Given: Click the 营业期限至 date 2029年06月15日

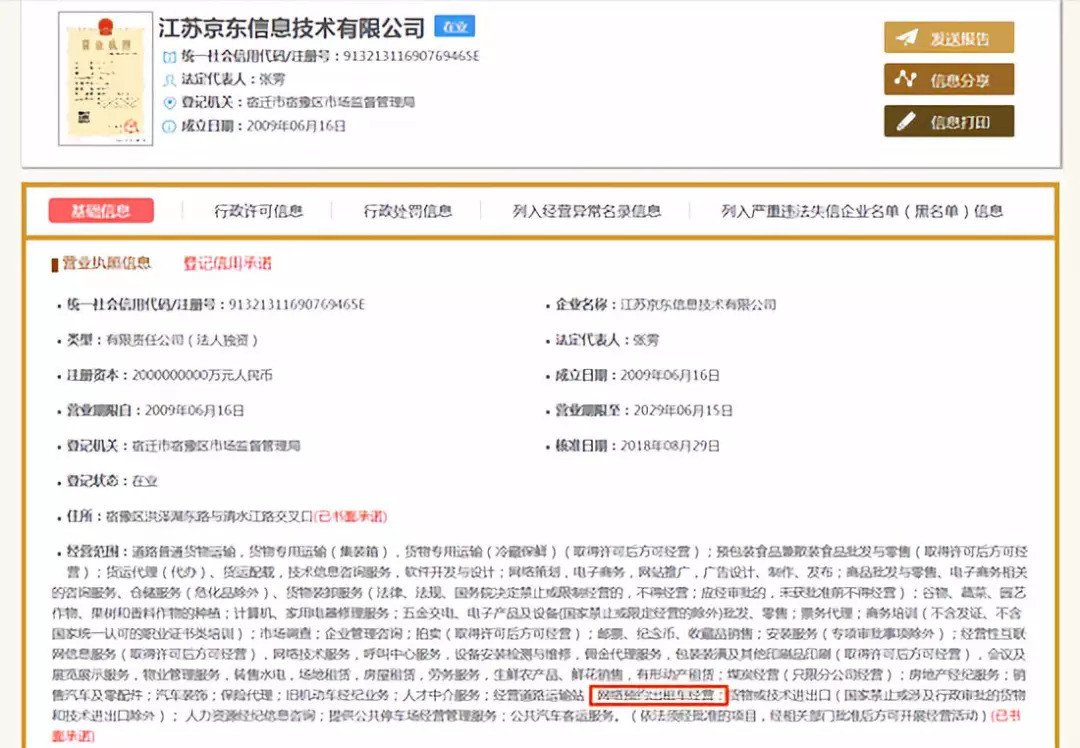Looking at the screenshot, I should [683, 411].
